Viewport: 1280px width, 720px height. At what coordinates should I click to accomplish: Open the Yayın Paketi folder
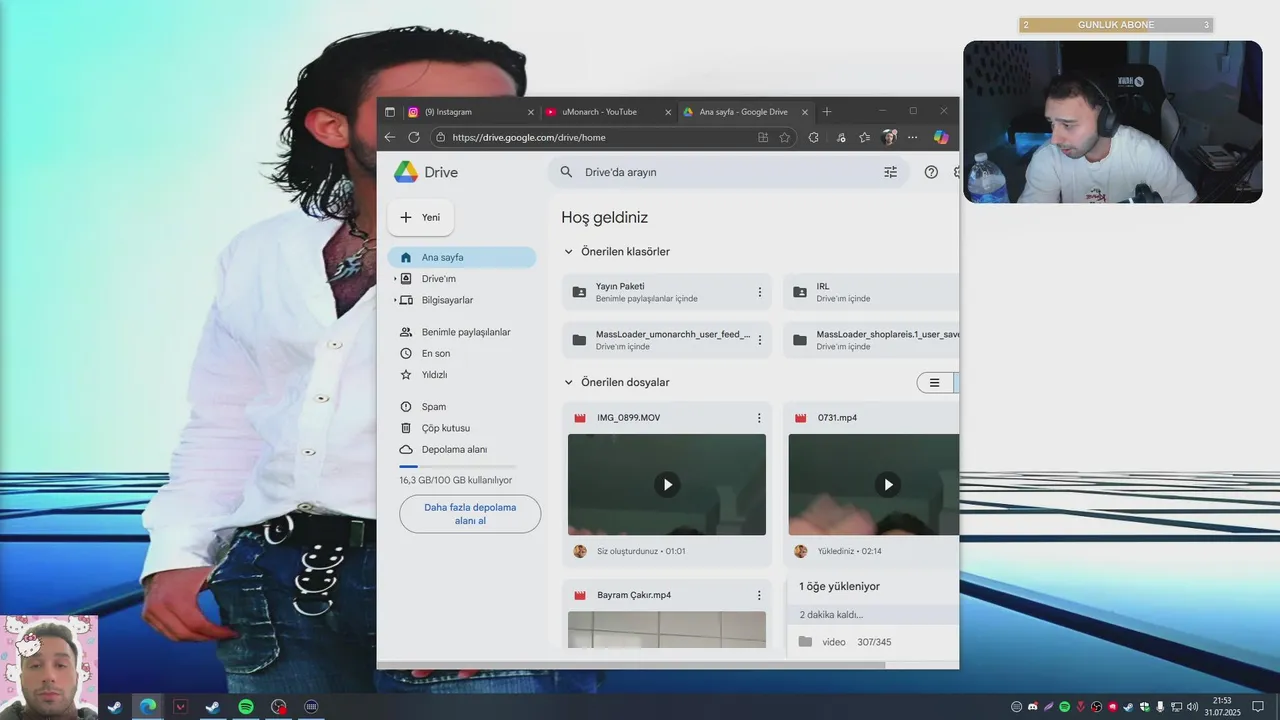tap(667, 292)
